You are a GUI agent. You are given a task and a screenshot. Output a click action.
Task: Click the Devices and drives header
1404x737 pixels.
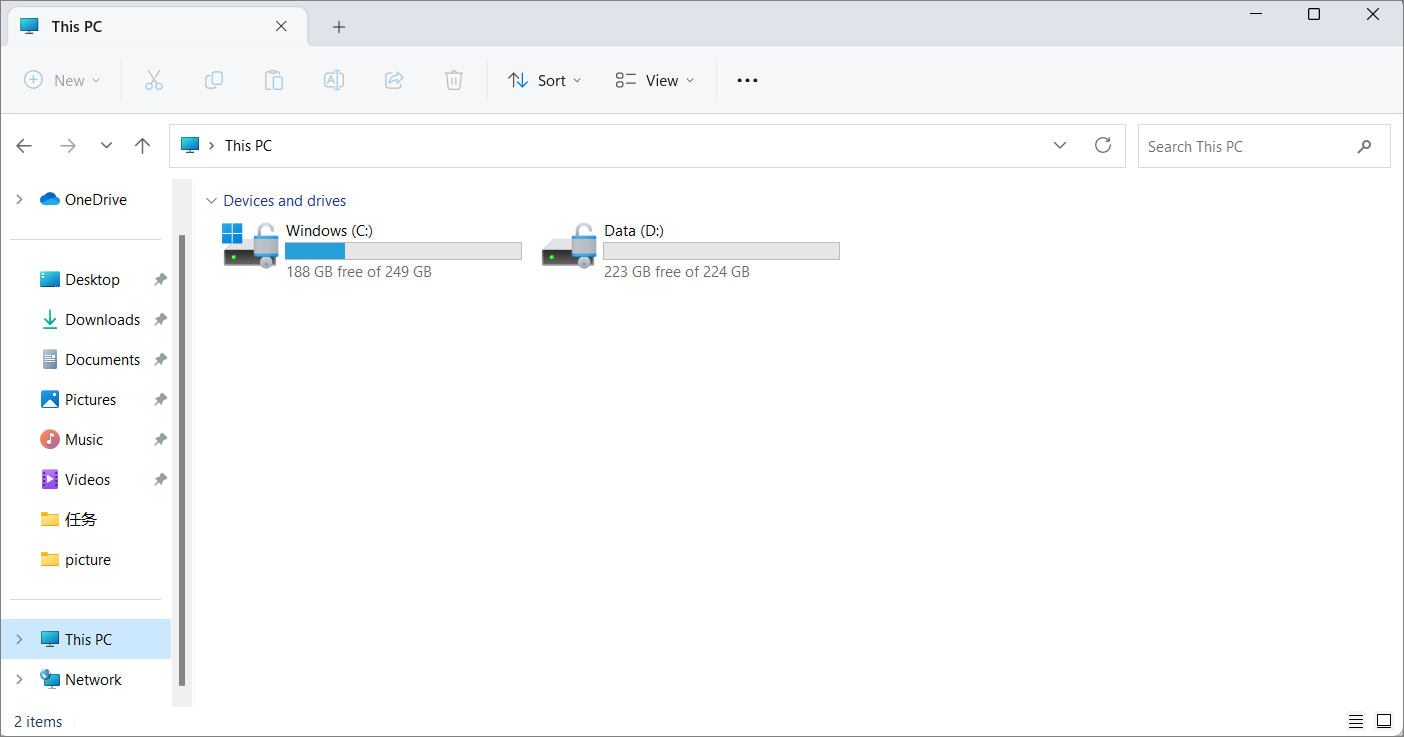point(285,201)
